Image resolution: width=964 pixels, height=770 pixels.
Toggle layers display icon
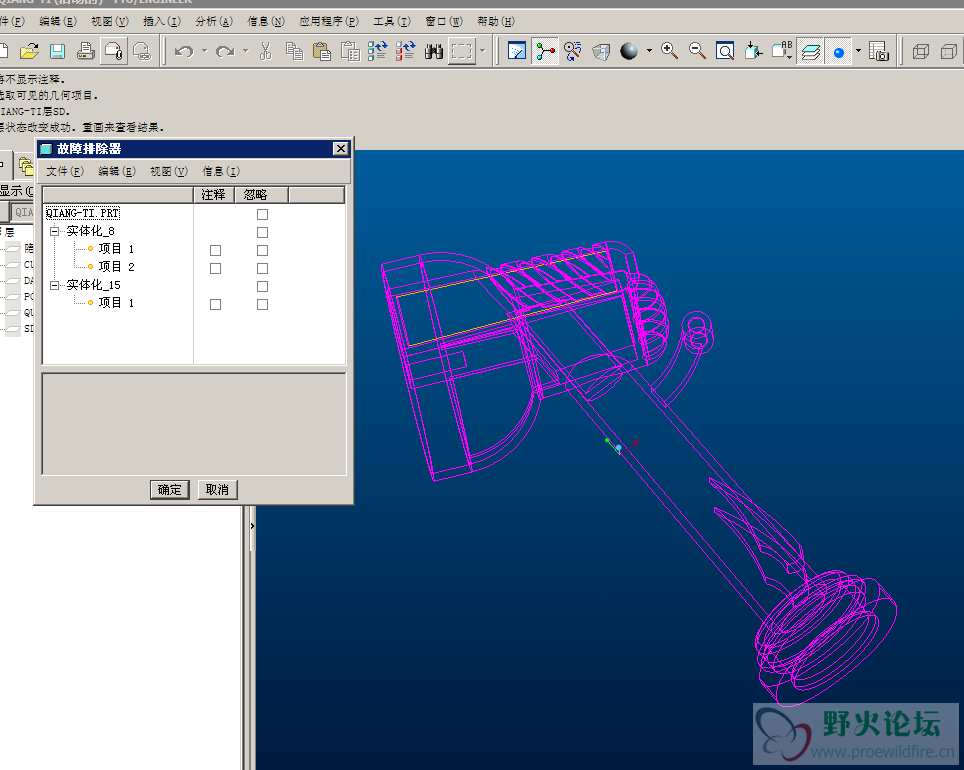coord(810,52)
